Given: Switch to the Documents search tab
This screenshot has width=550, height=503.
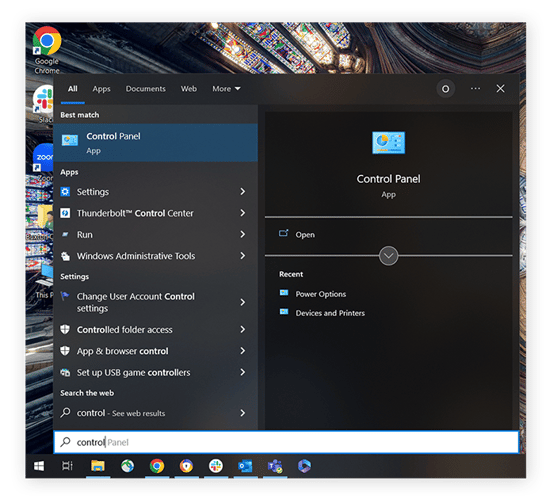Looking at the screenshot, I should [x=146, y=89].
